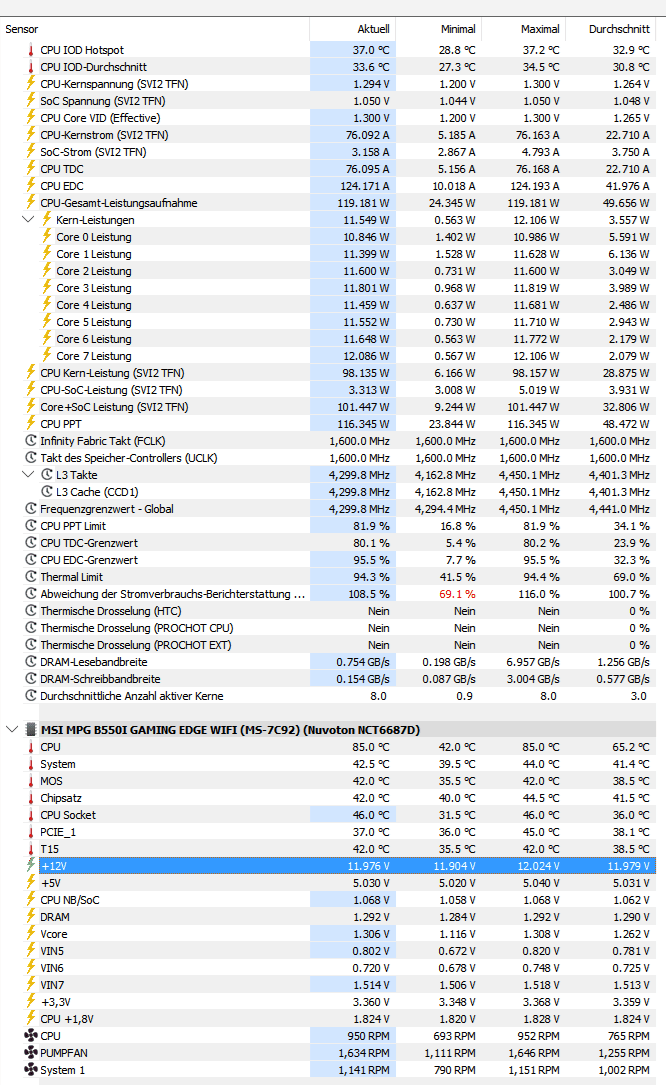Select the Chipsatz temperature row
Image resolution: width=666 pixels, height=1085 pixels.
click(x=328, y=798)
